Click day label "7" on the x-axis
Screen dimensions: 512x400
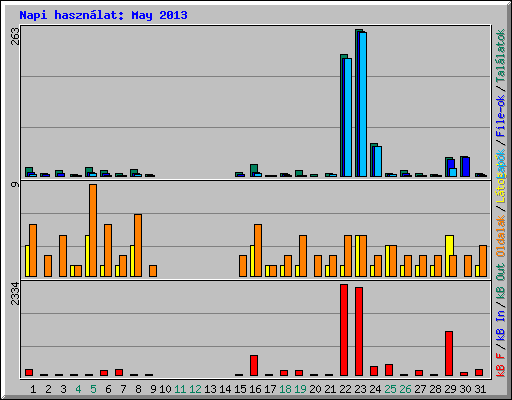[123, 389]
